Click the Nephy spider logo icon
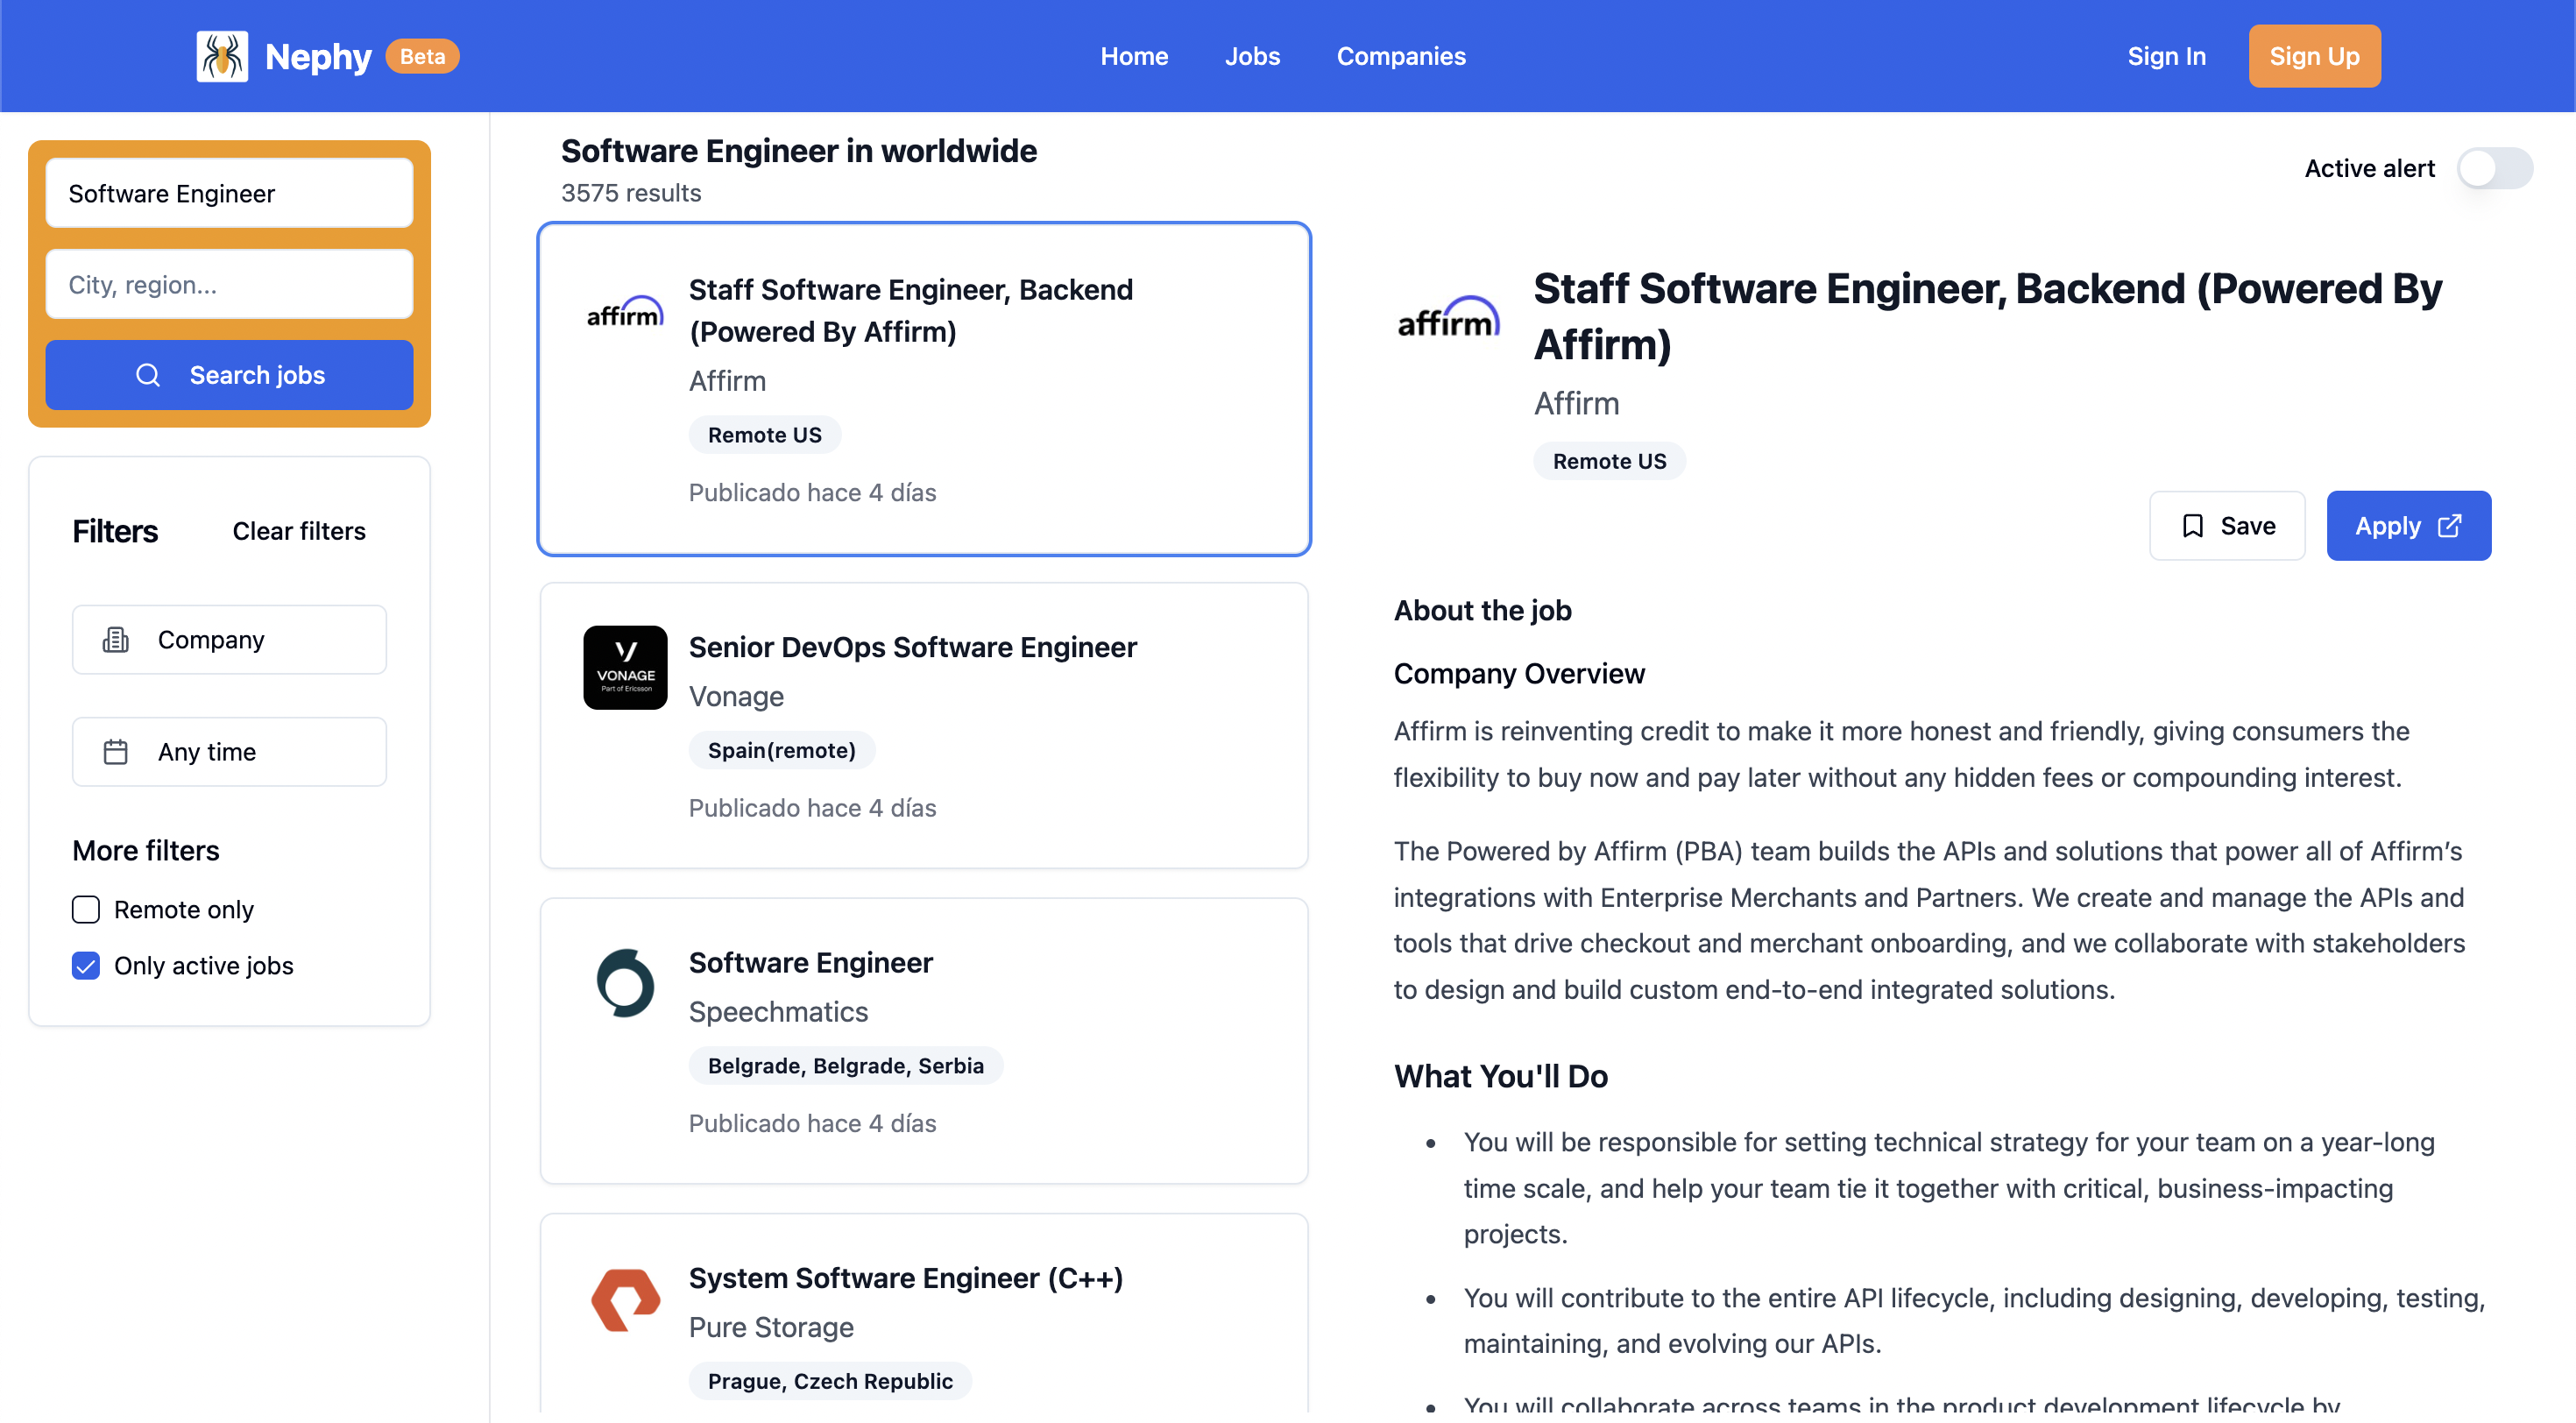The image size is (2576, 1423). click(222, 56)
